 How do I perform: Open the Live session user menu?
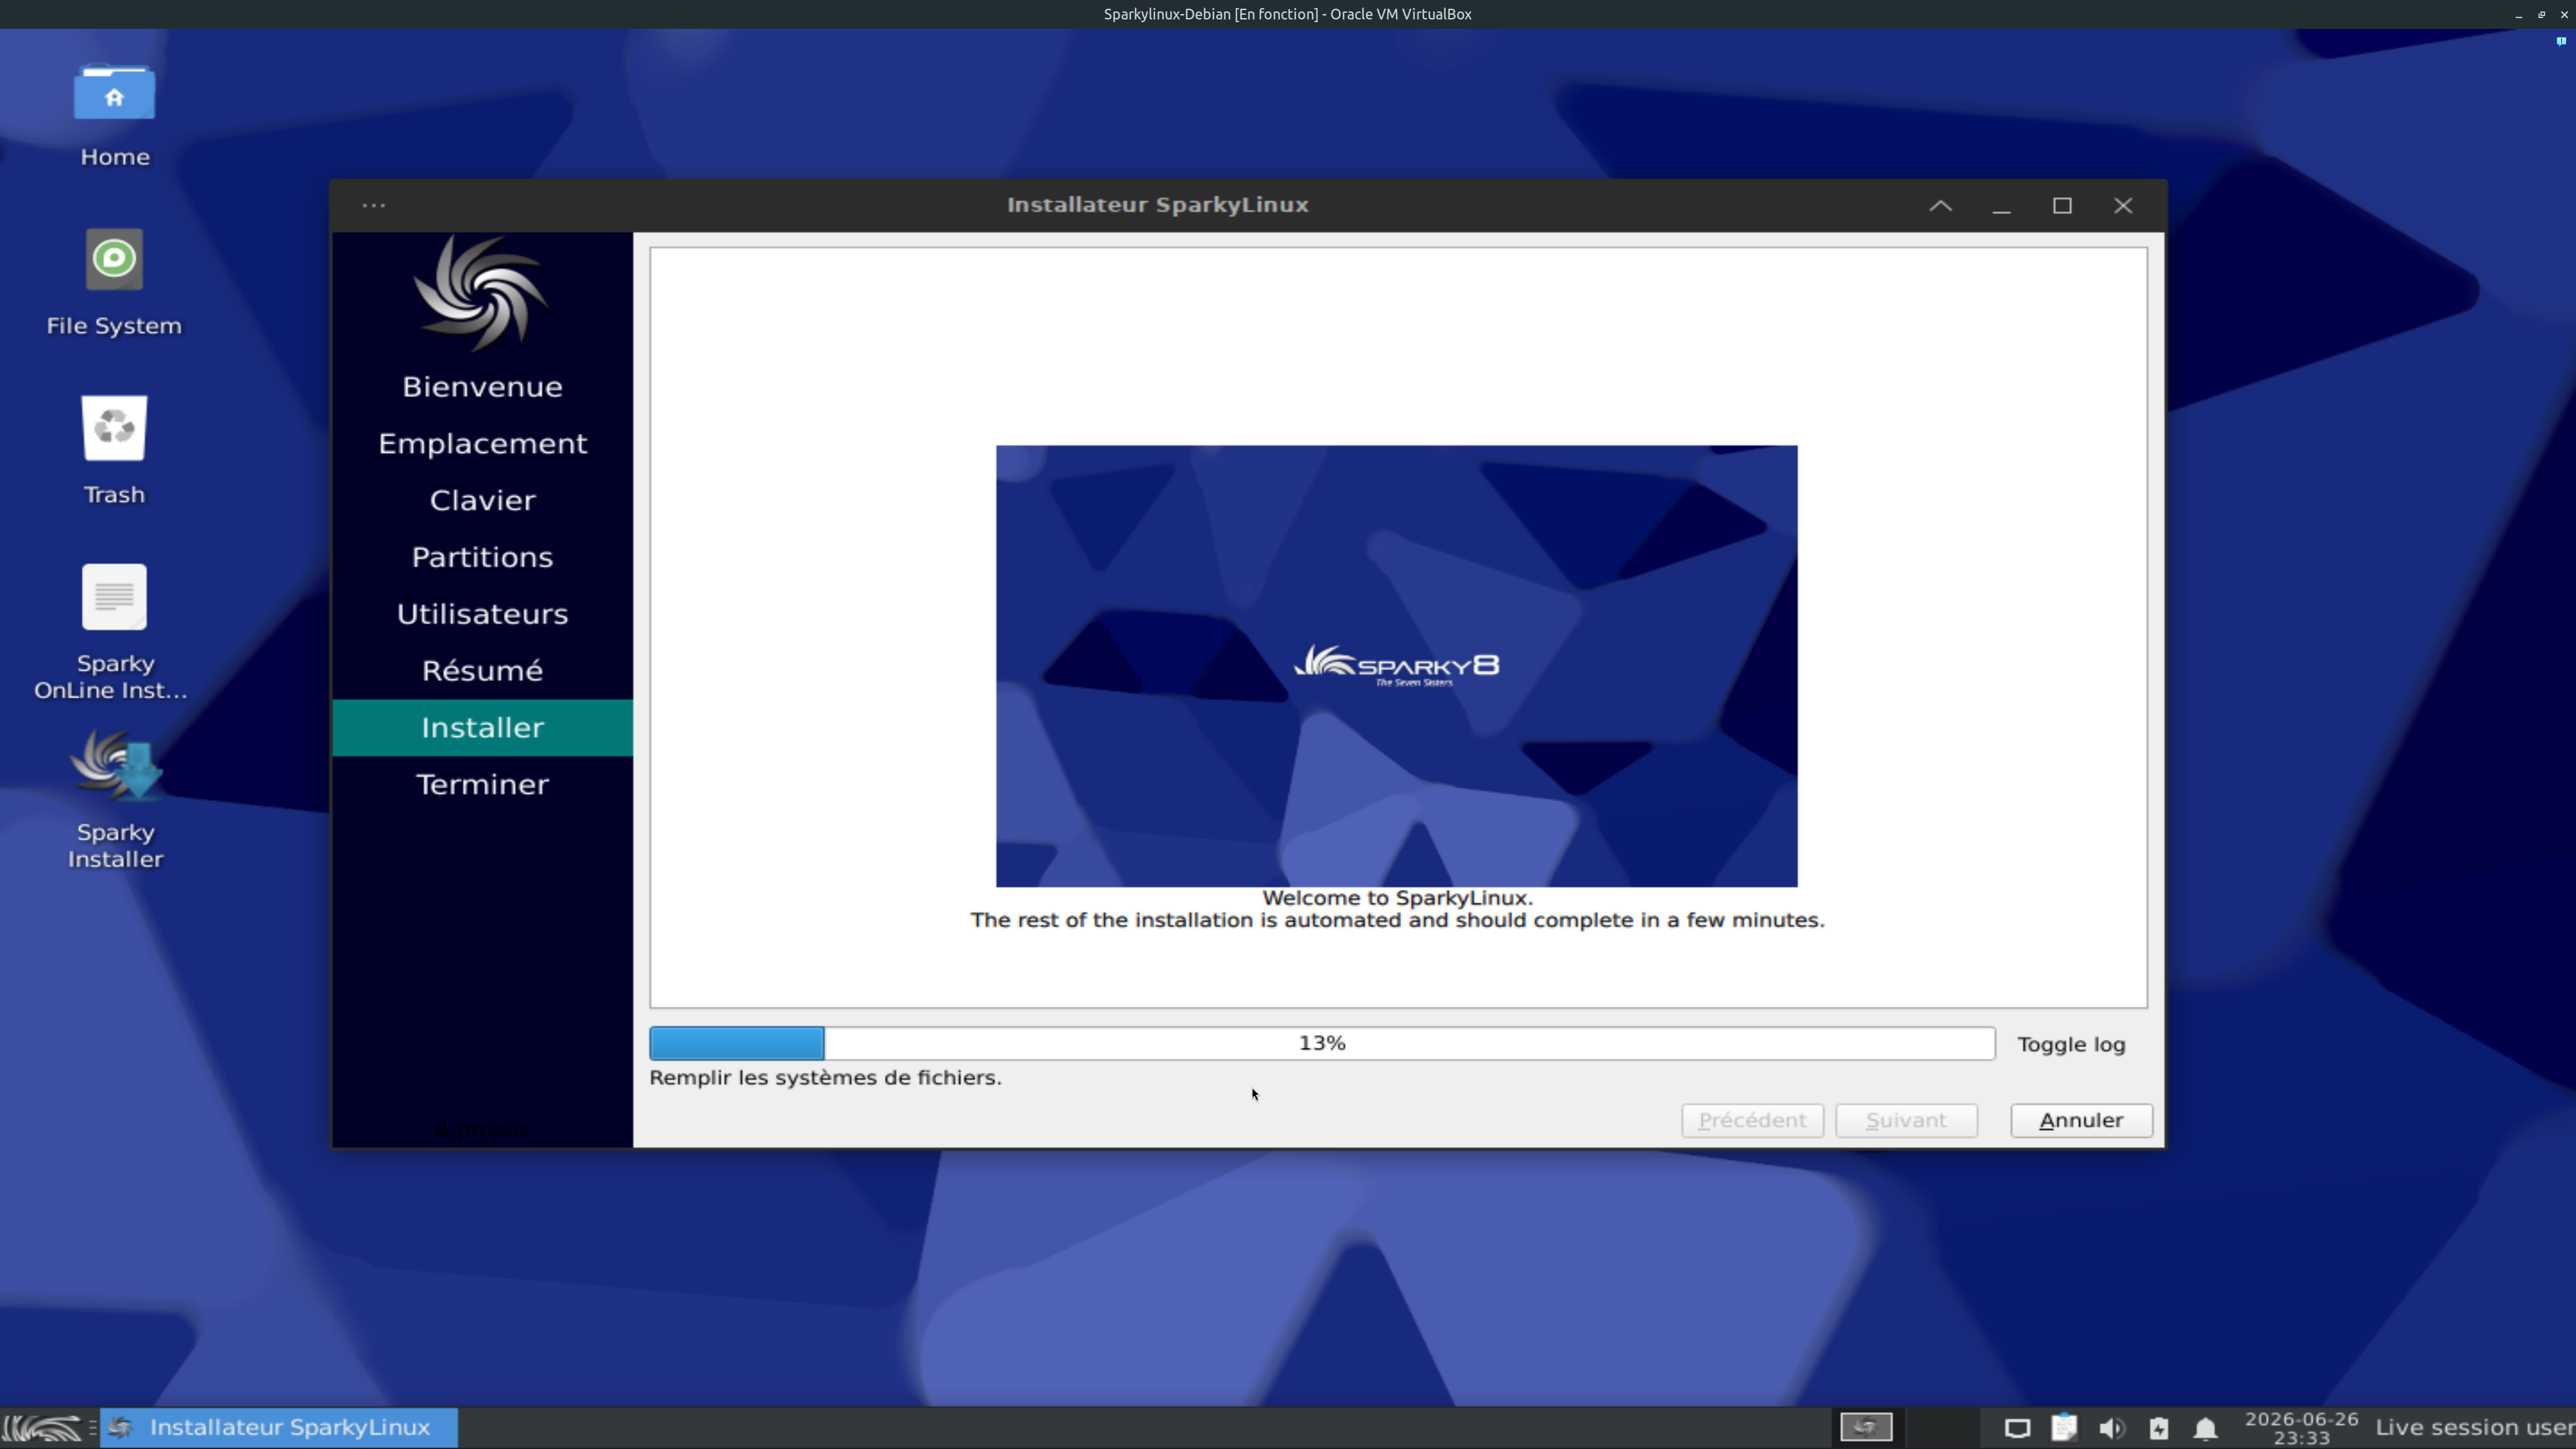[x=2474, y=1427]
